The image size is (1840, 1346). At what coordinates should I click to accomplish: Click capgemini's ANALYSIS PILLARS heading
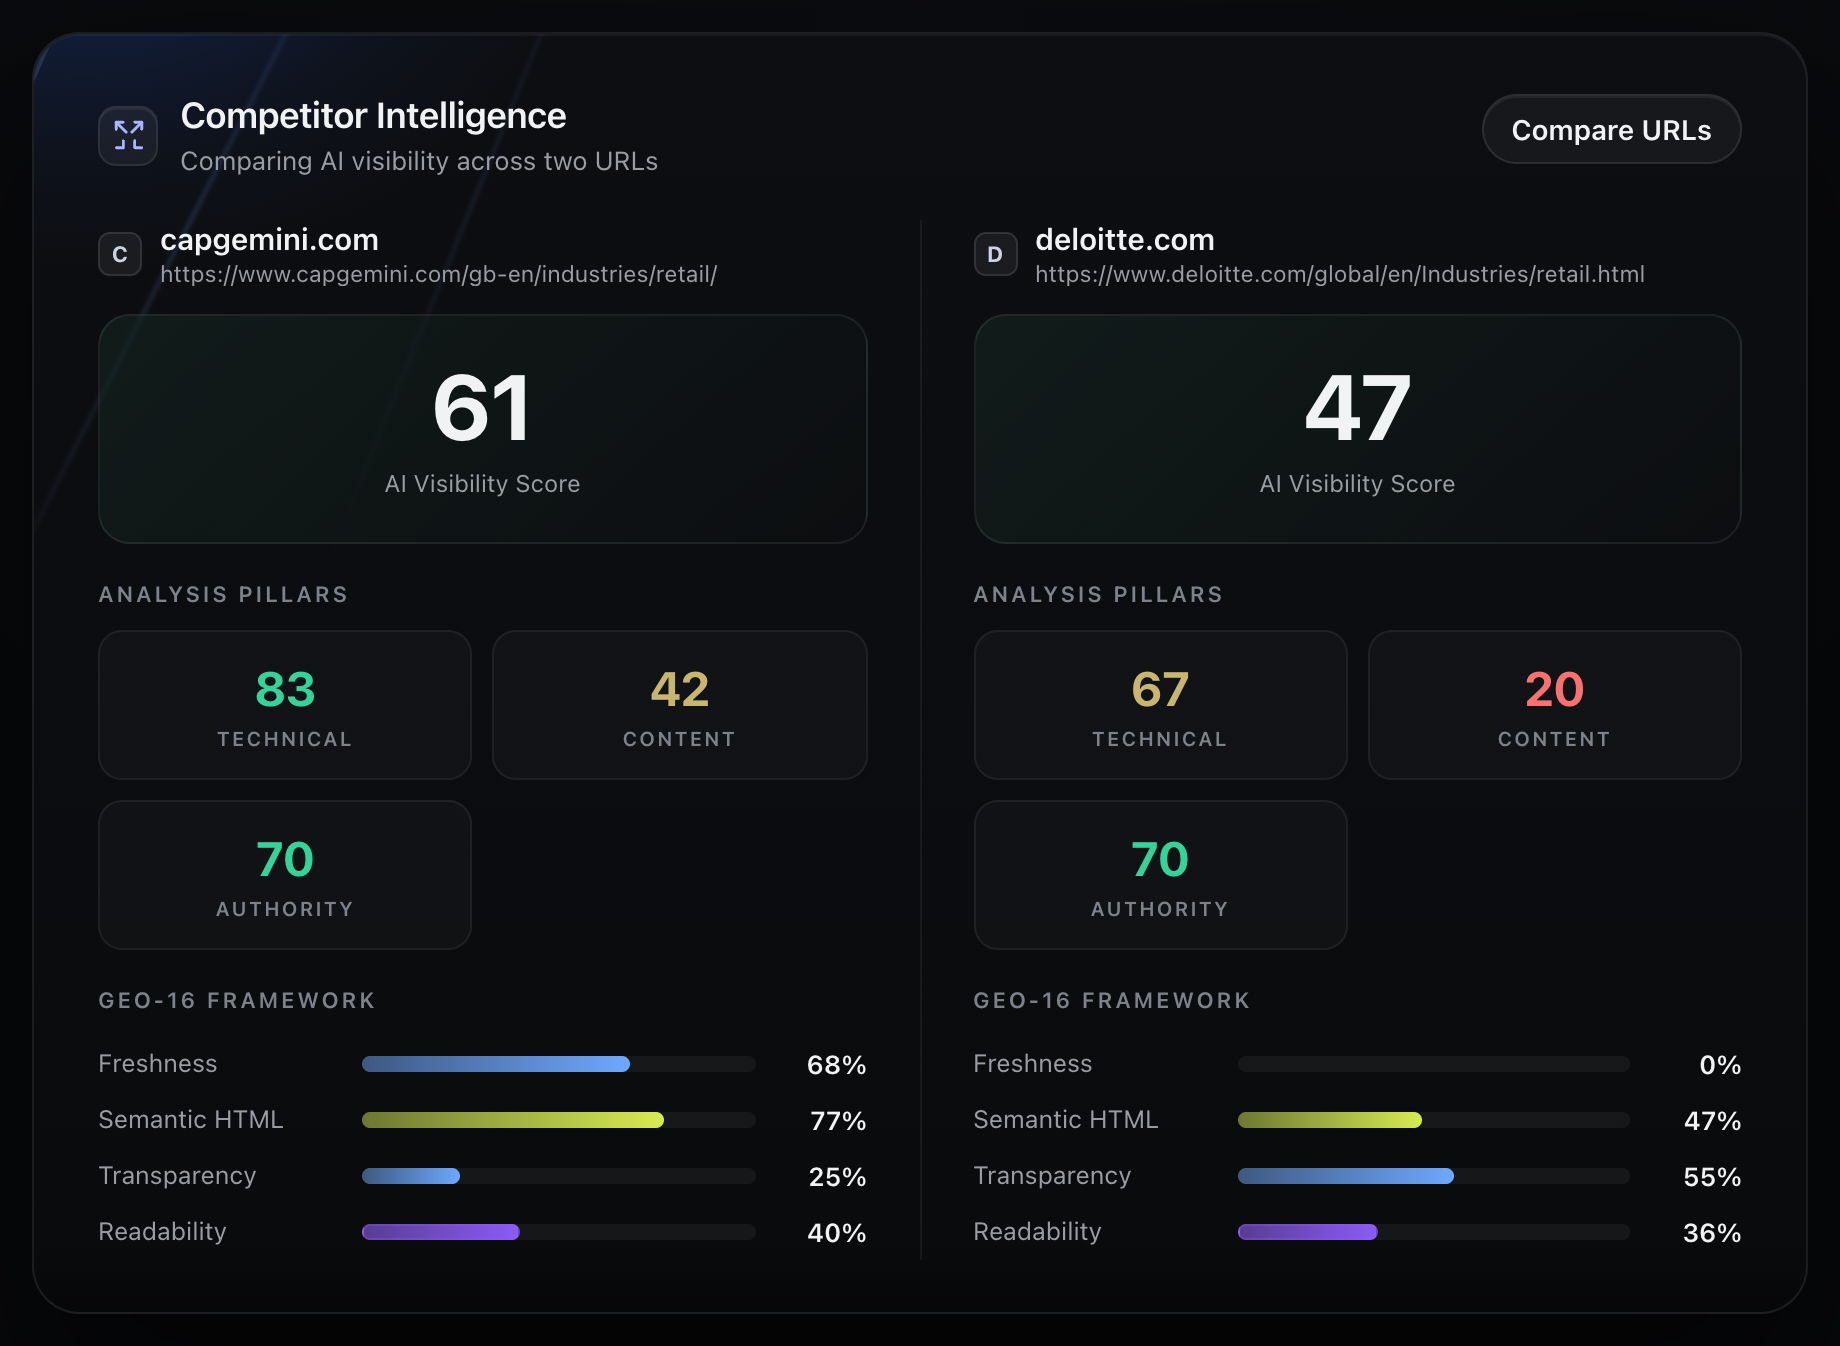[223, 595]
